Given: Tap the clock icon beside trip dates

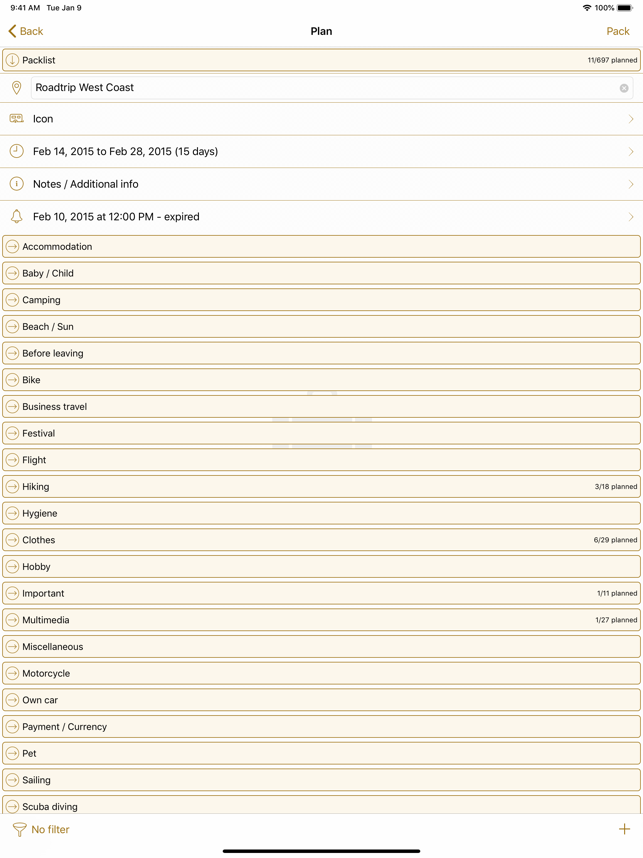Looking at the screenshot, I should (16, 152).
